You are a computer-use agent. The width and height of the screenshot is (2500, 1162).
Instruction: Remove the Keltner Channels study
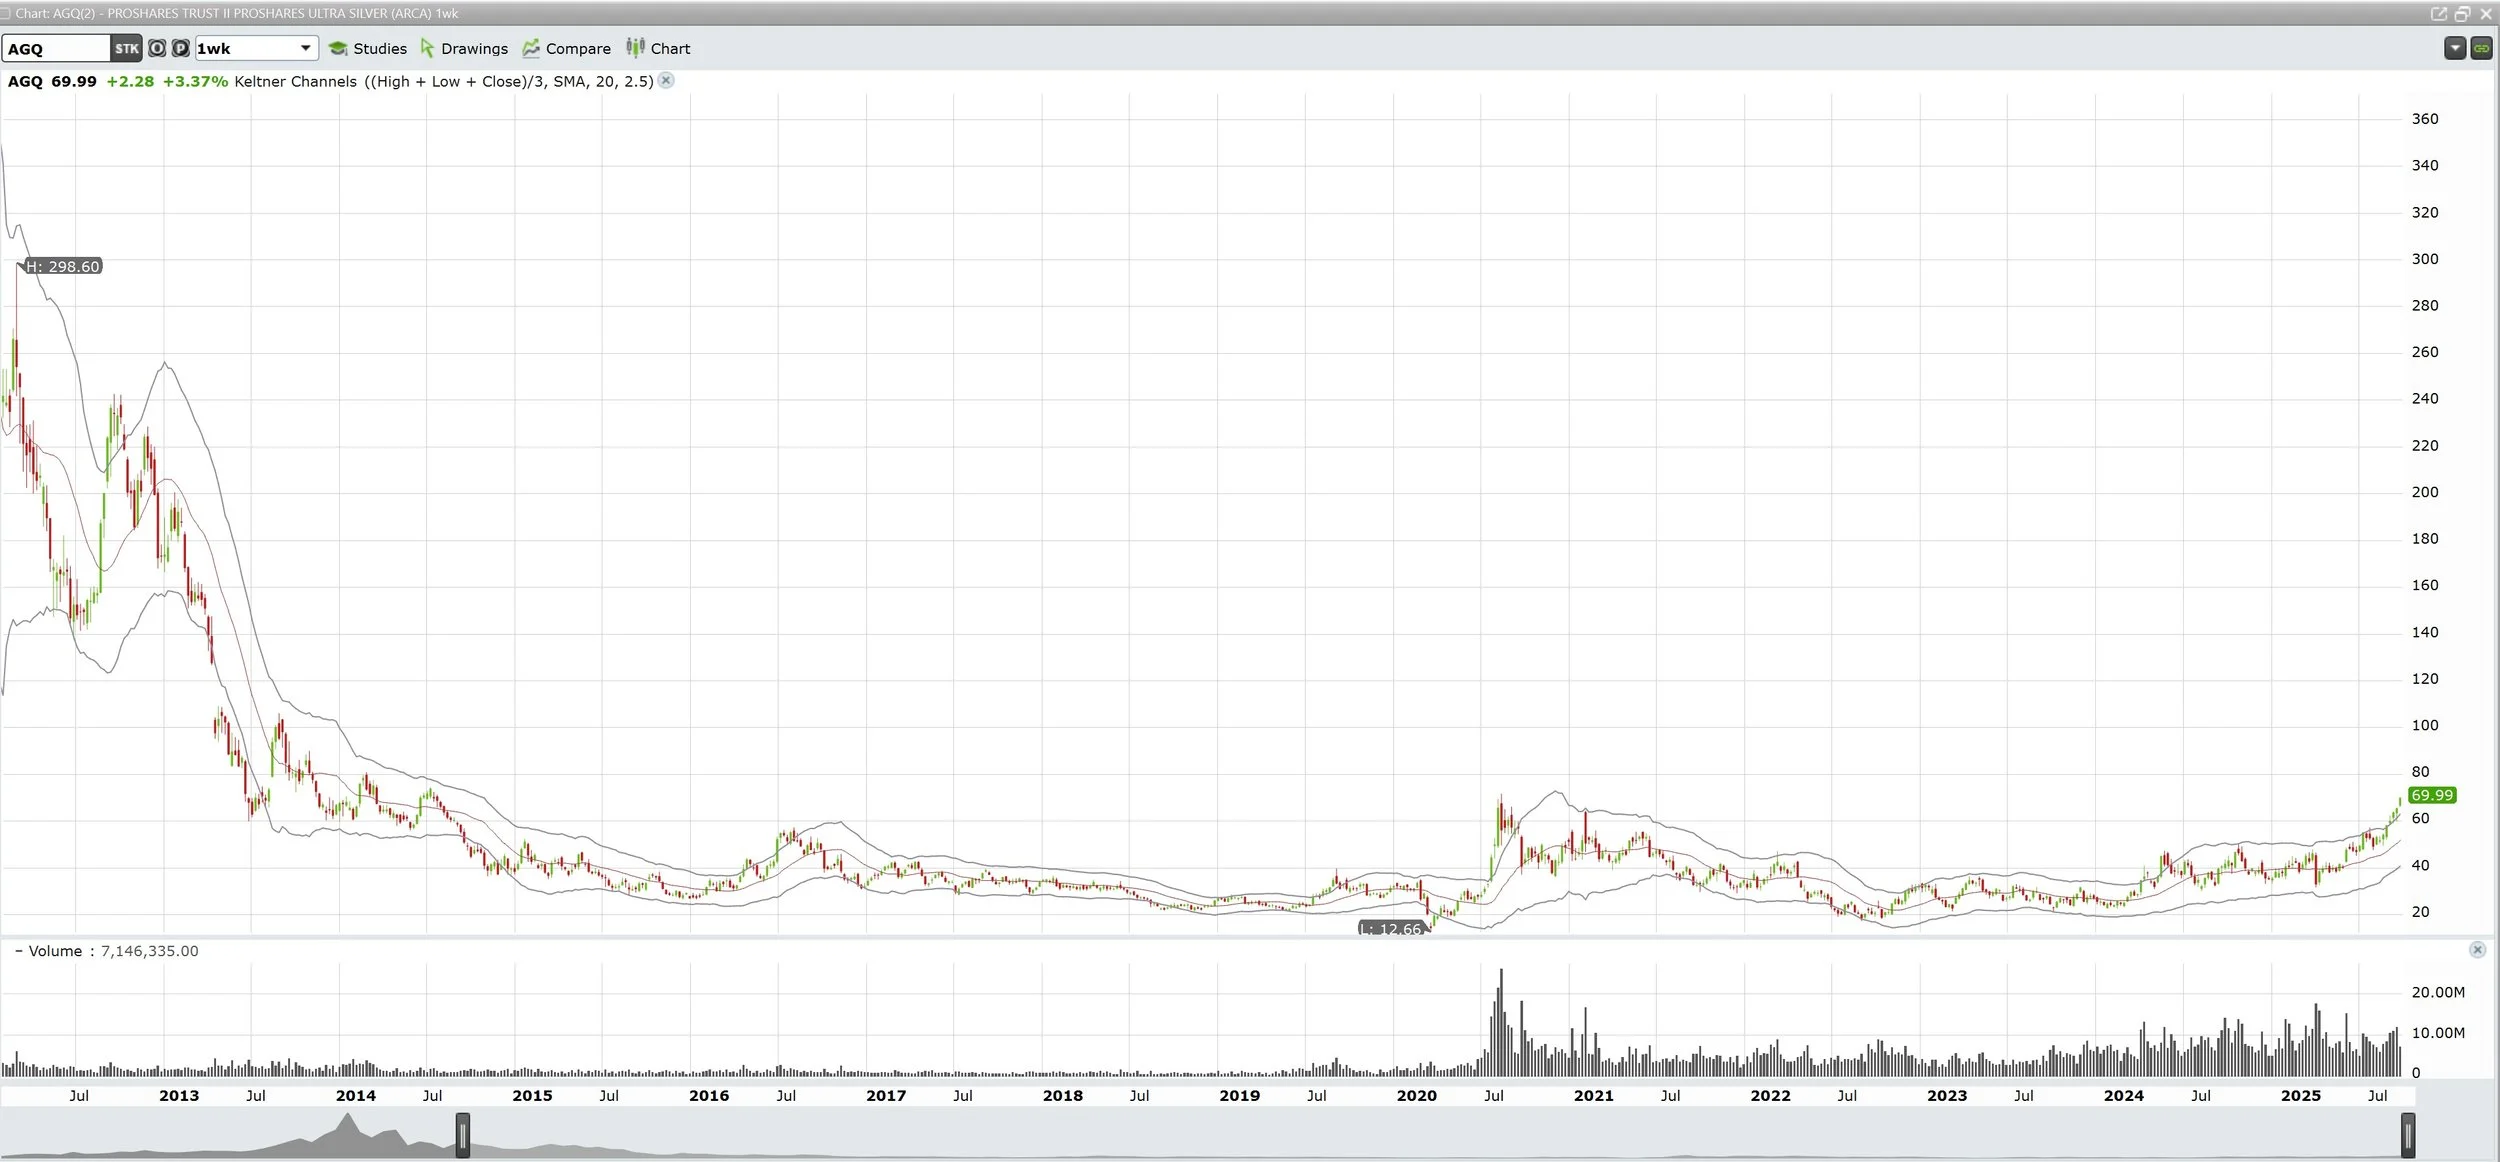pyautogui.click(x=666, y=81)
